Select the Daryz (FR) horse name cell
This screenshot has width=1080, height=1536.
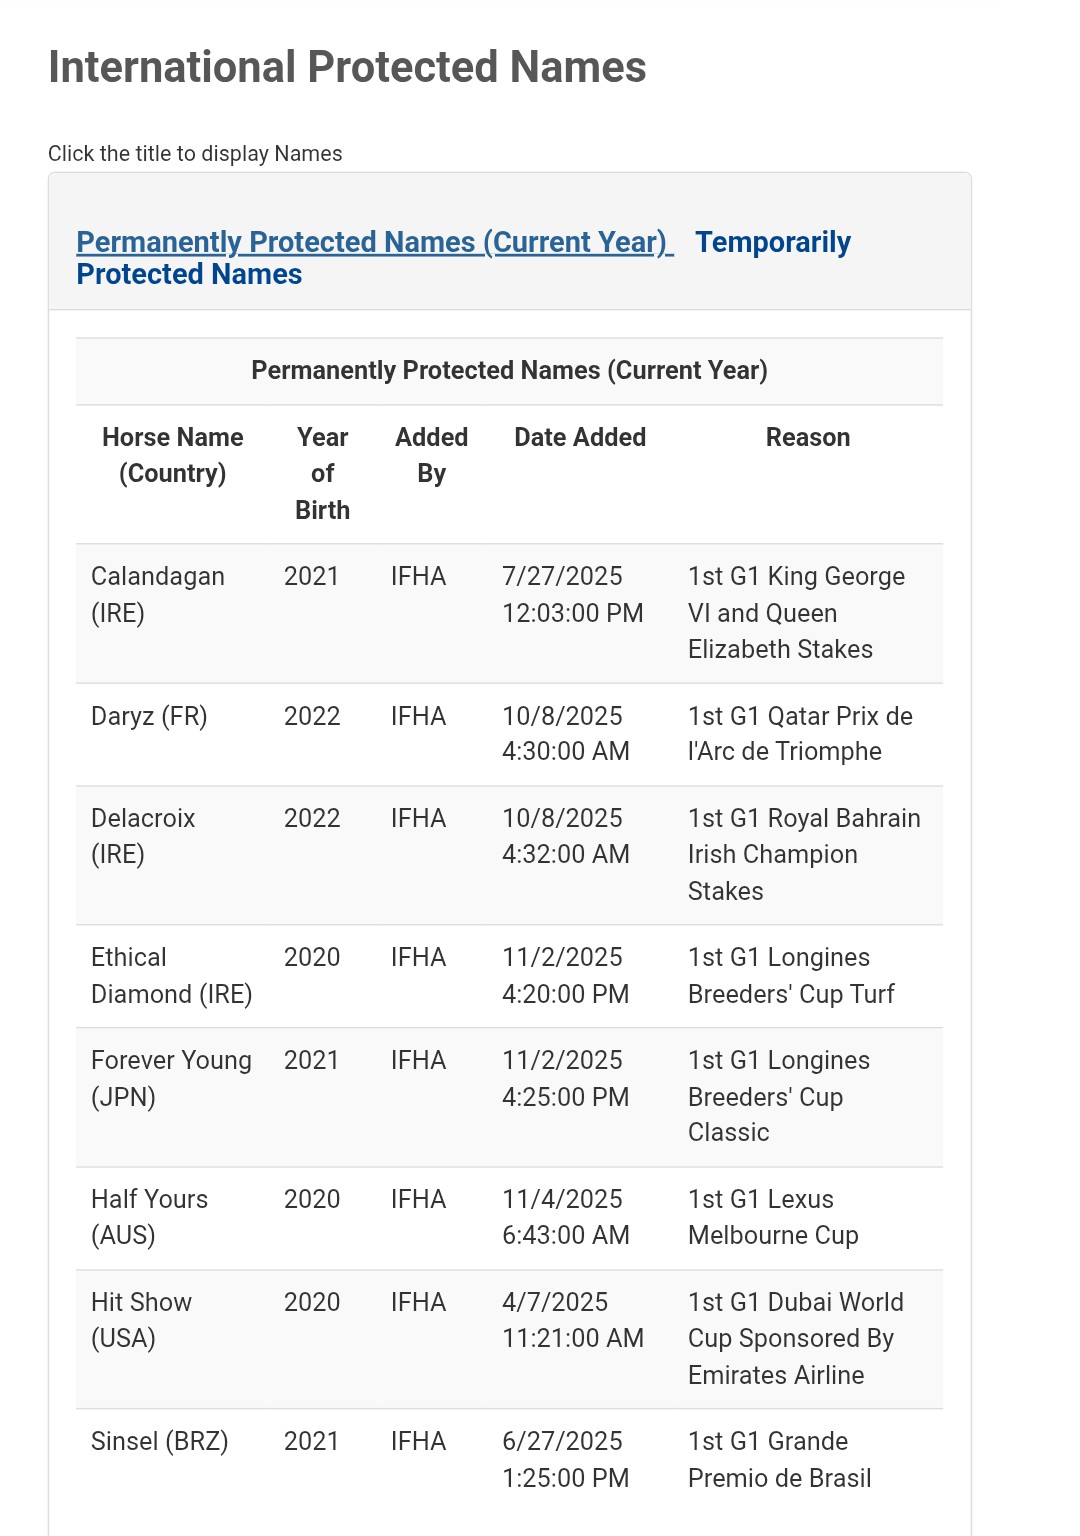(x=149, y=716)
